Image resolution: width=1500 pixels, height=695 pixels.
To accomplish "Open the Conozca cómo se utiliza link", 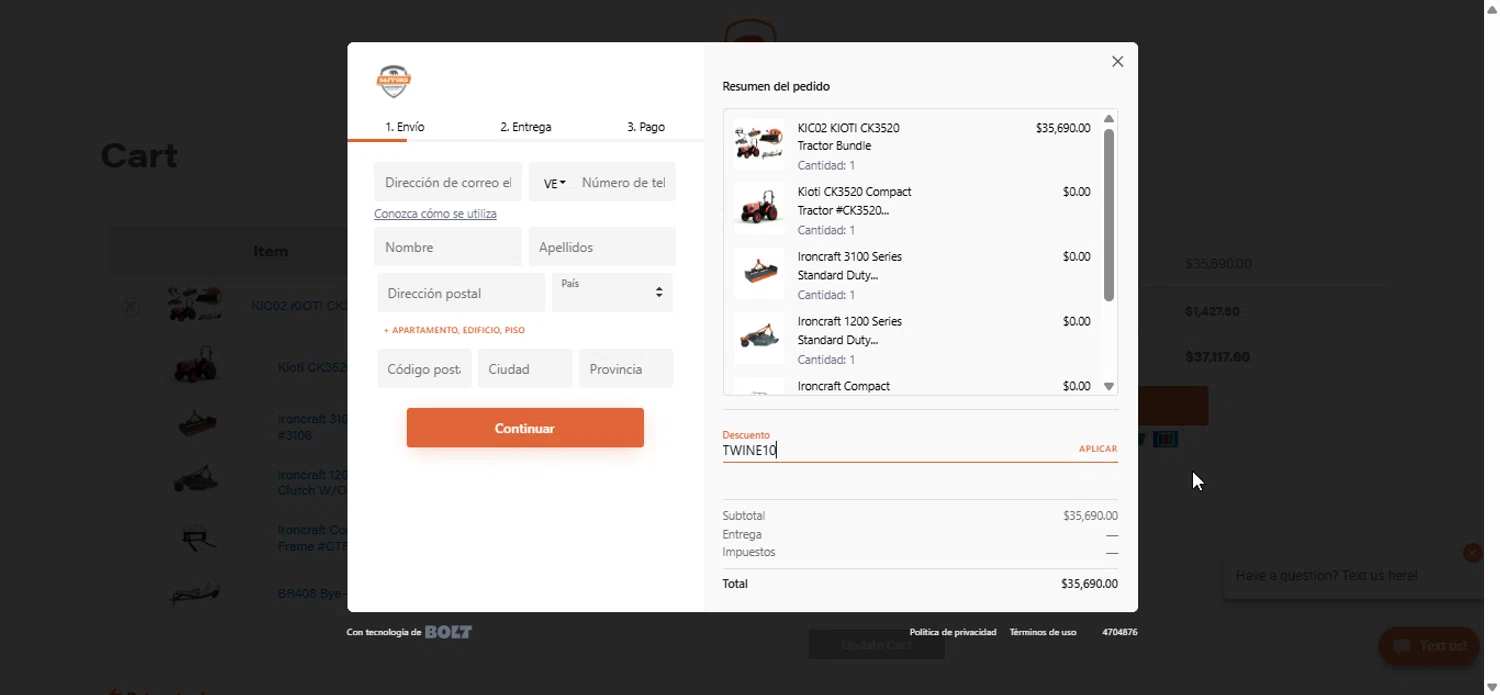I will coord(435,214).
